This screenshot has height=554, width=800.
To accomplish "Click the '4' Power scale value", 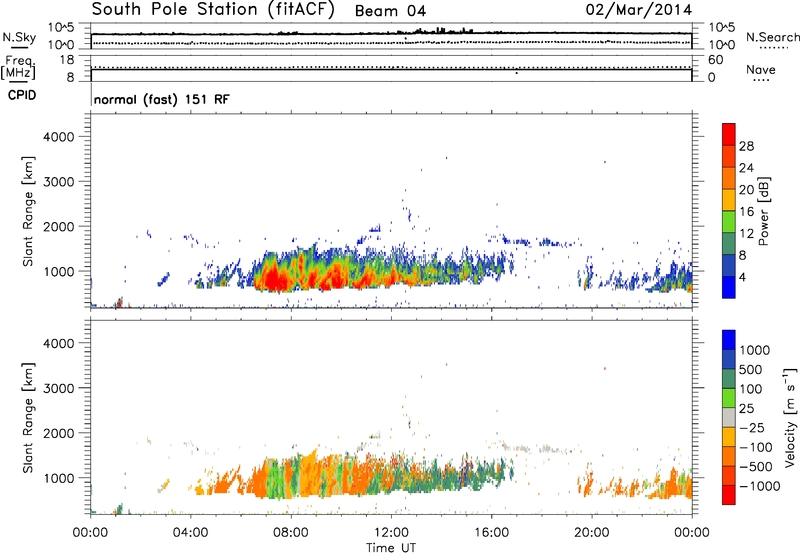I will tap(742, 277).
